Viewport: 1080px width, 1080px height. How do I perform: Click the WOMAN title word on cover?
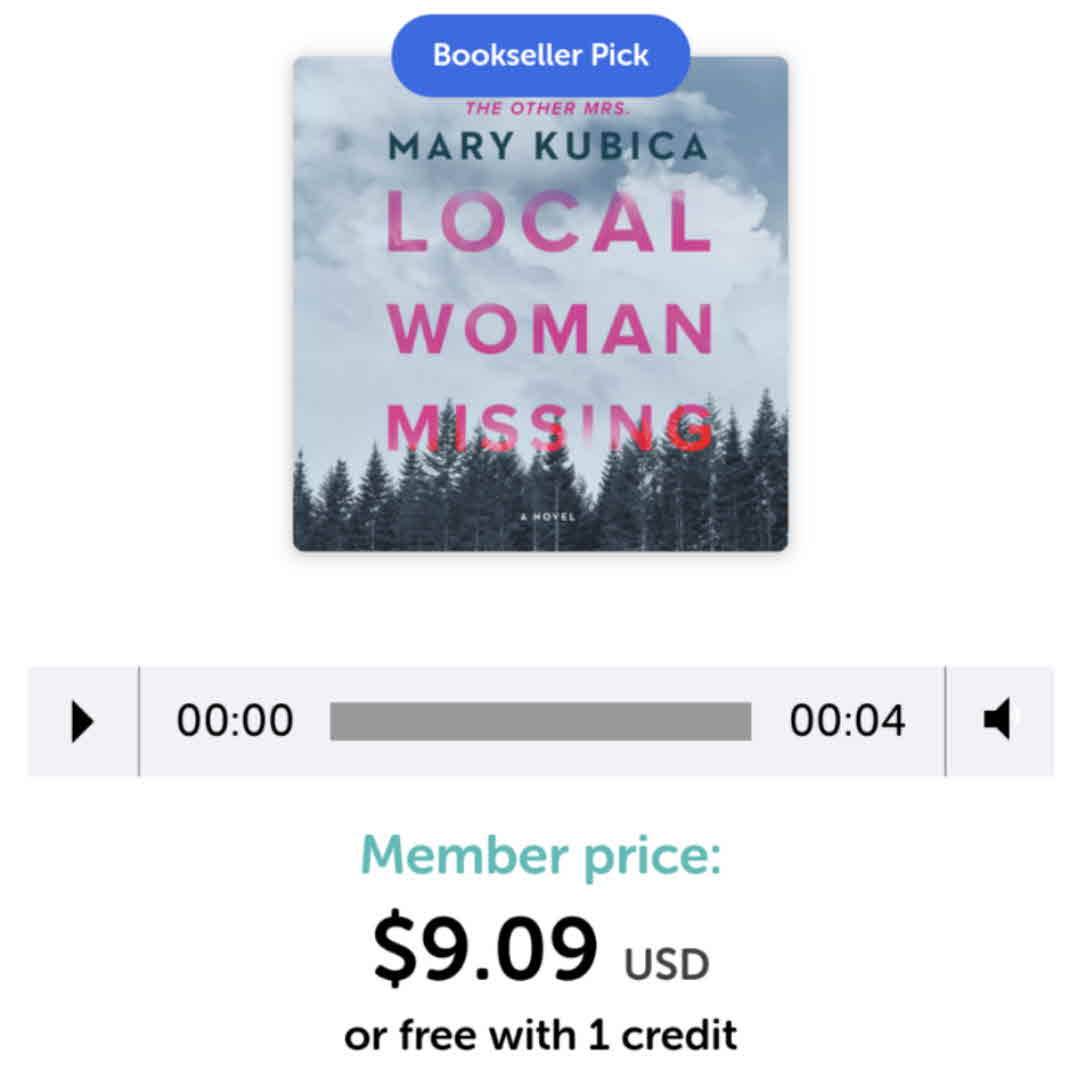click(x=550, y=329)
